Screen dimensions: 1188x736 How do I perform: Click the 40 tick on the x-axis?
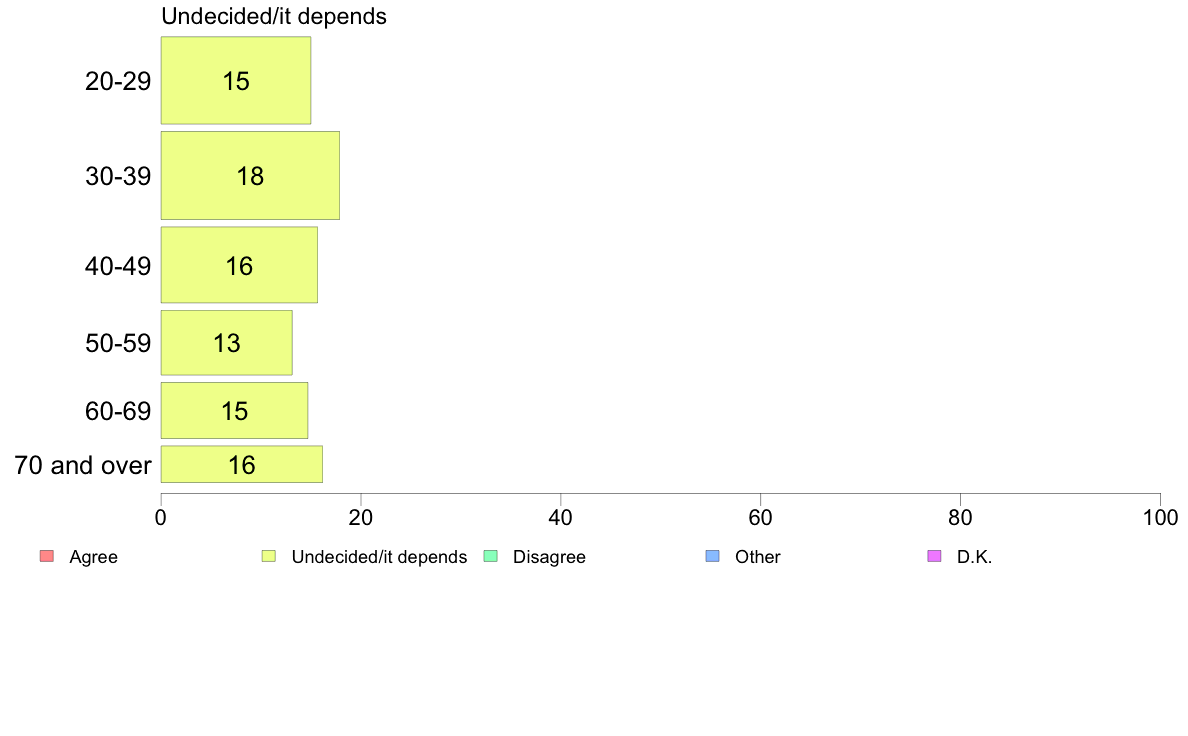pos(561,517)
